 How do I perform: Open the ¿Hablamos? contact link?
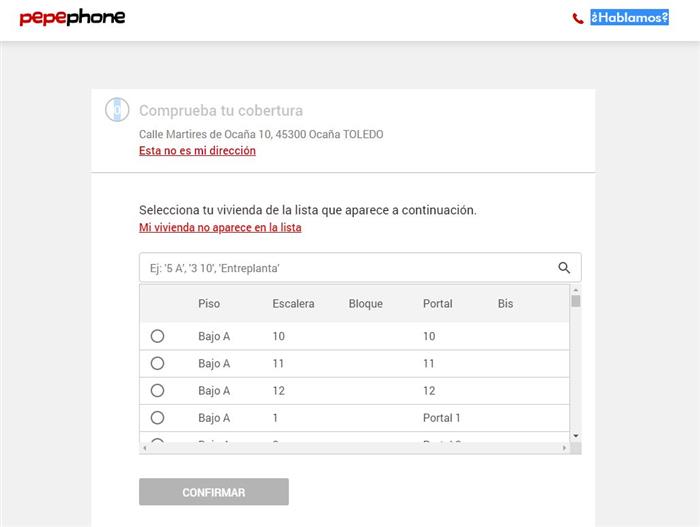click(x=629, y=18)
